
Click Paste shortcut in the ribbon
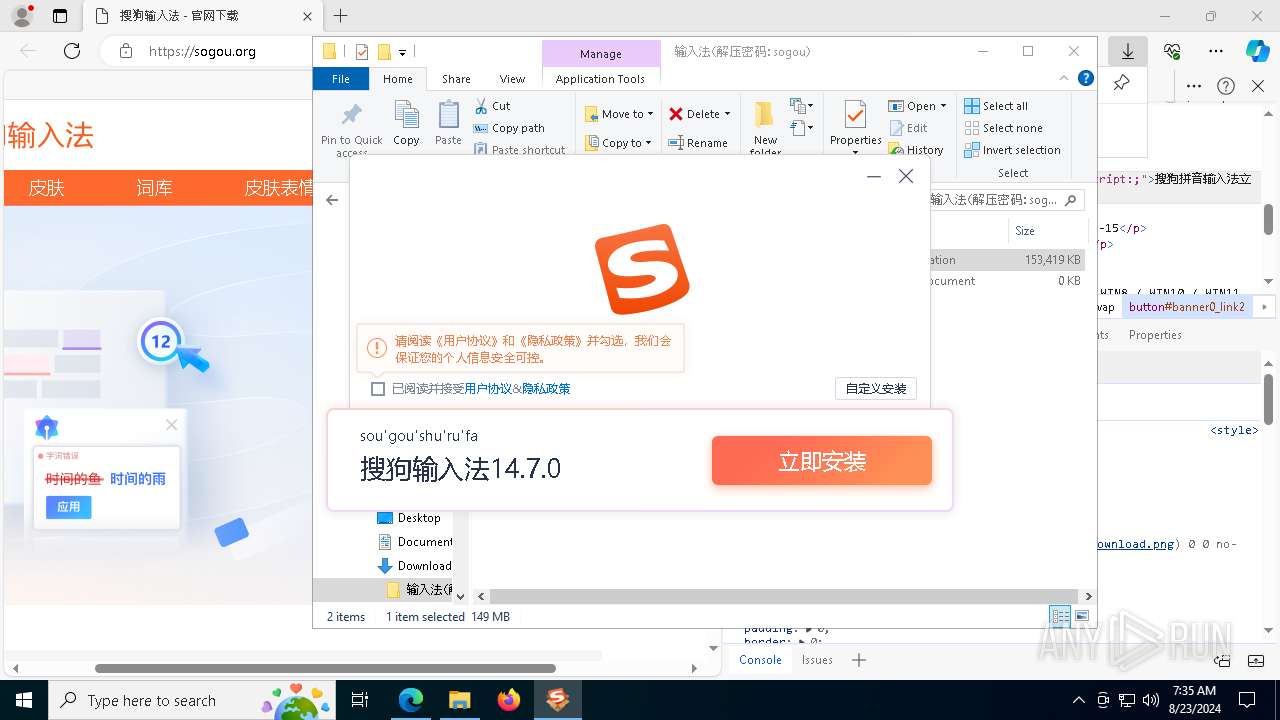[x=519, y=150]
